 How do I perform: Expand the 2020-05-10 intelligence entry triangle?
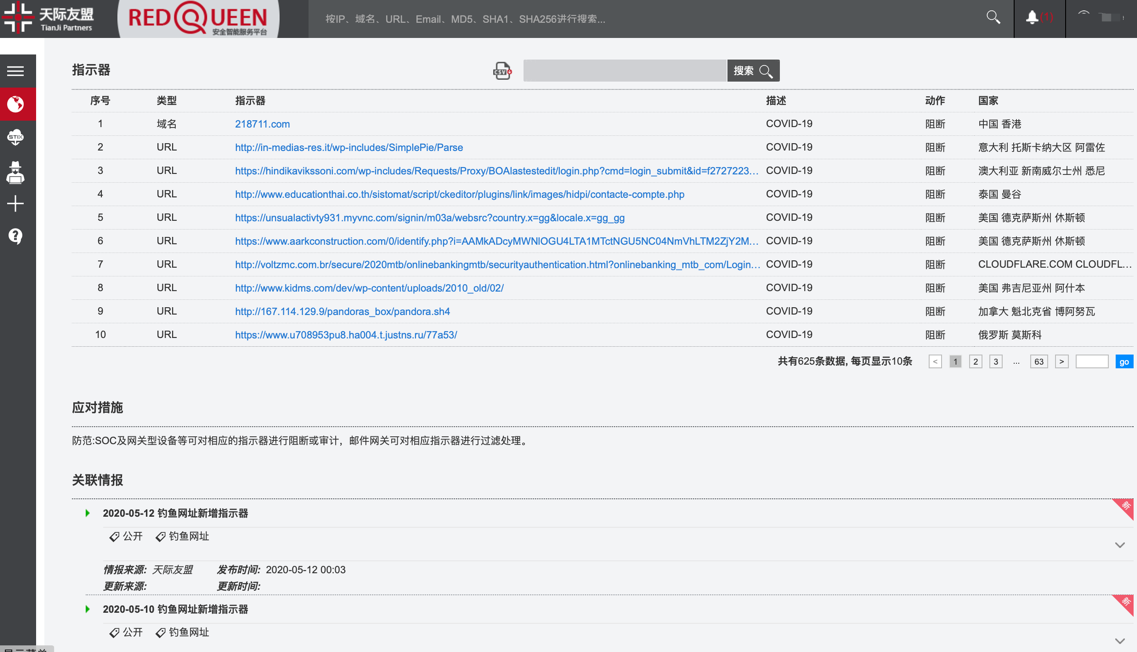87,609
